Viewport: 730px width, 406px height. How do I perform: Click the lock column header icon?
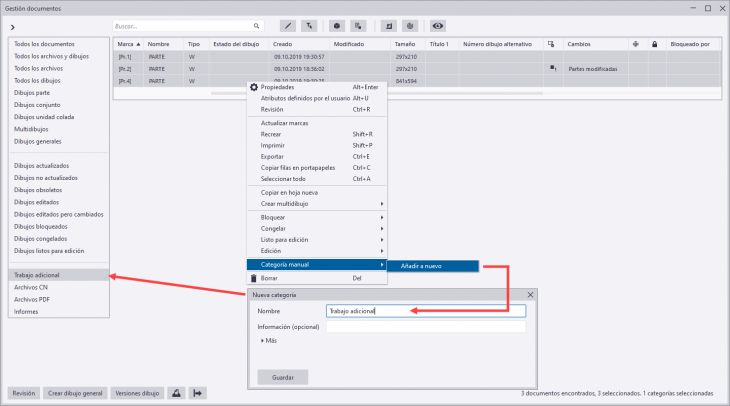point(655,44)
